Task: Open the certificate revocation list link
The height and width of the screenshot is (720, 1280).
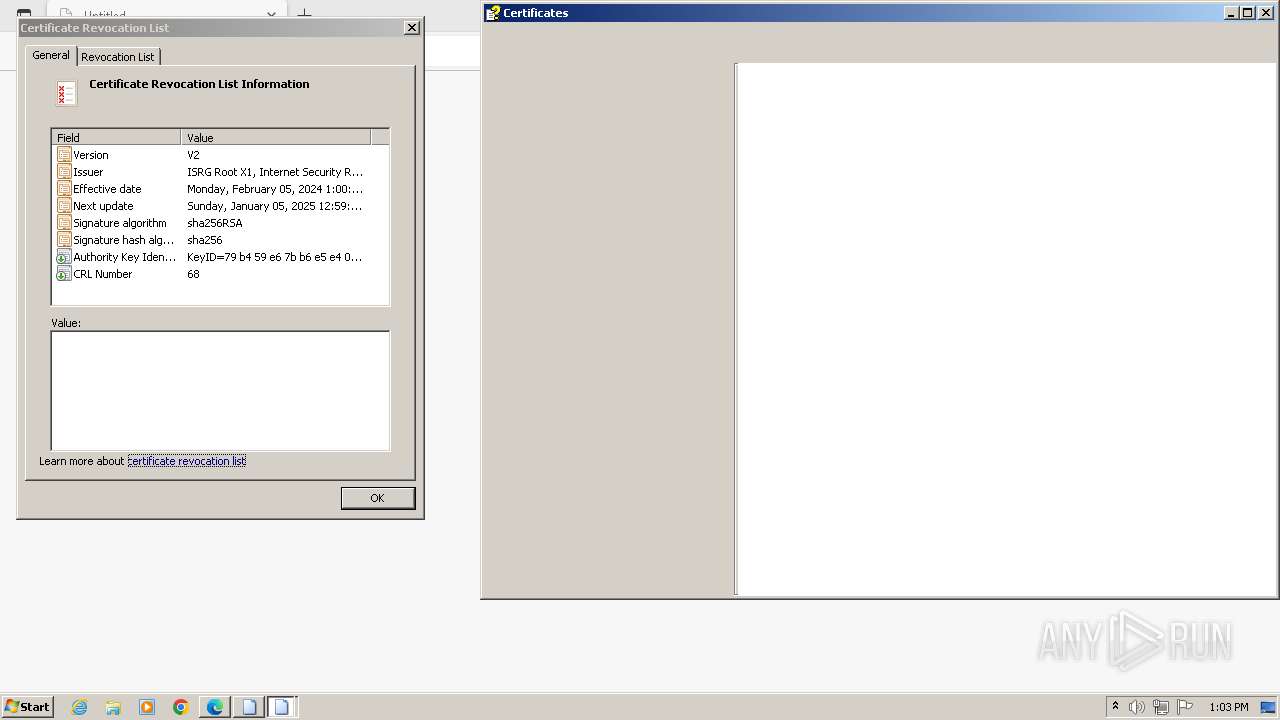Action: pyautogui.click(x=187, y=461)
